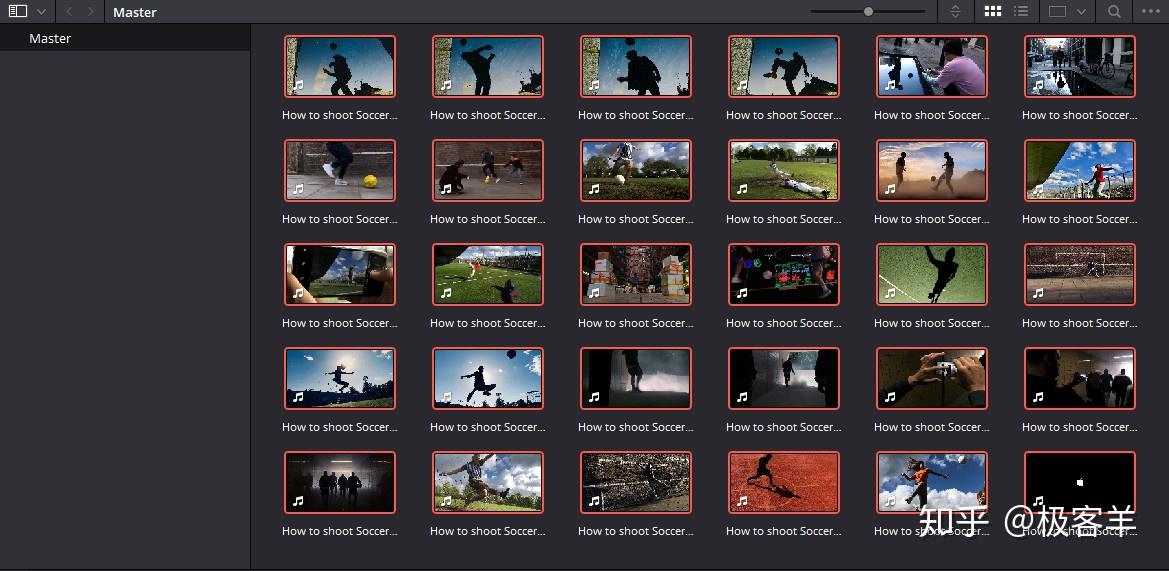Select black clip with white dot
This screenshot has height=571, width=1169.
(1080, 482)
